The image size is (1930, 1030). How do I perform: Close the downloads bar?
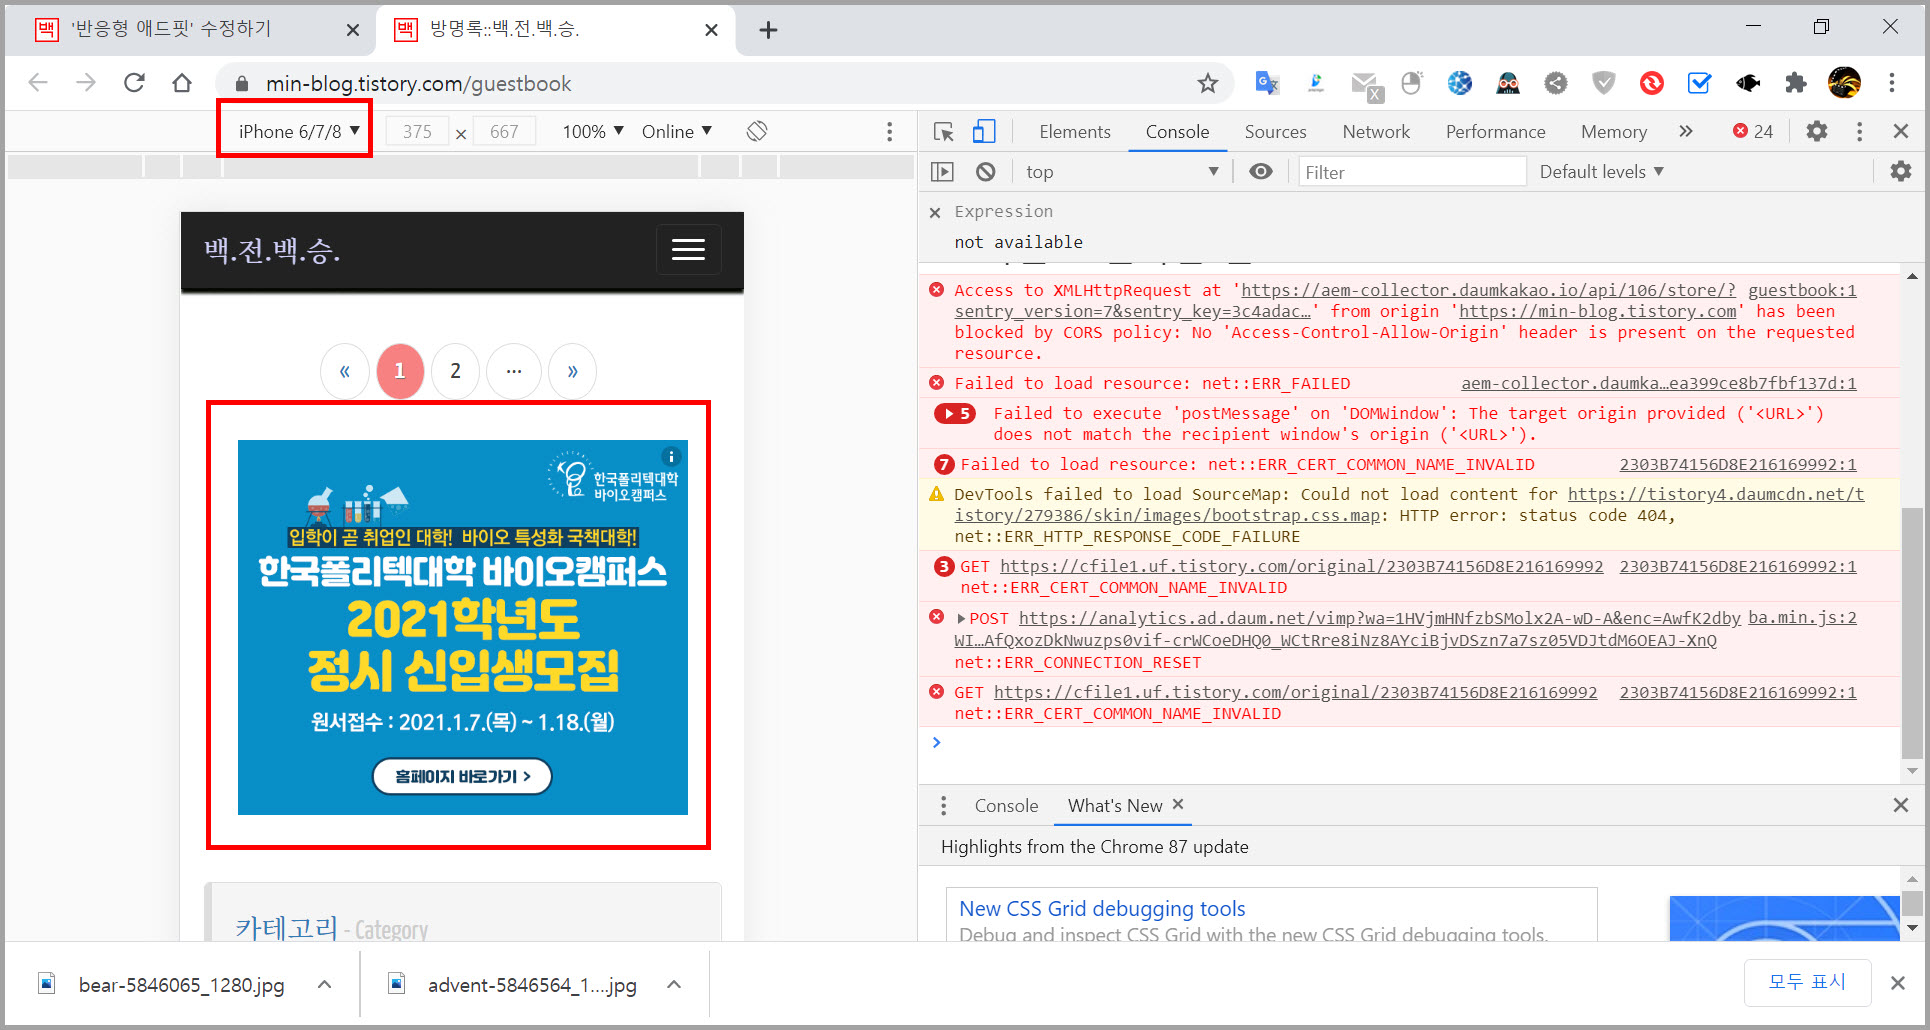(1897, 983)
